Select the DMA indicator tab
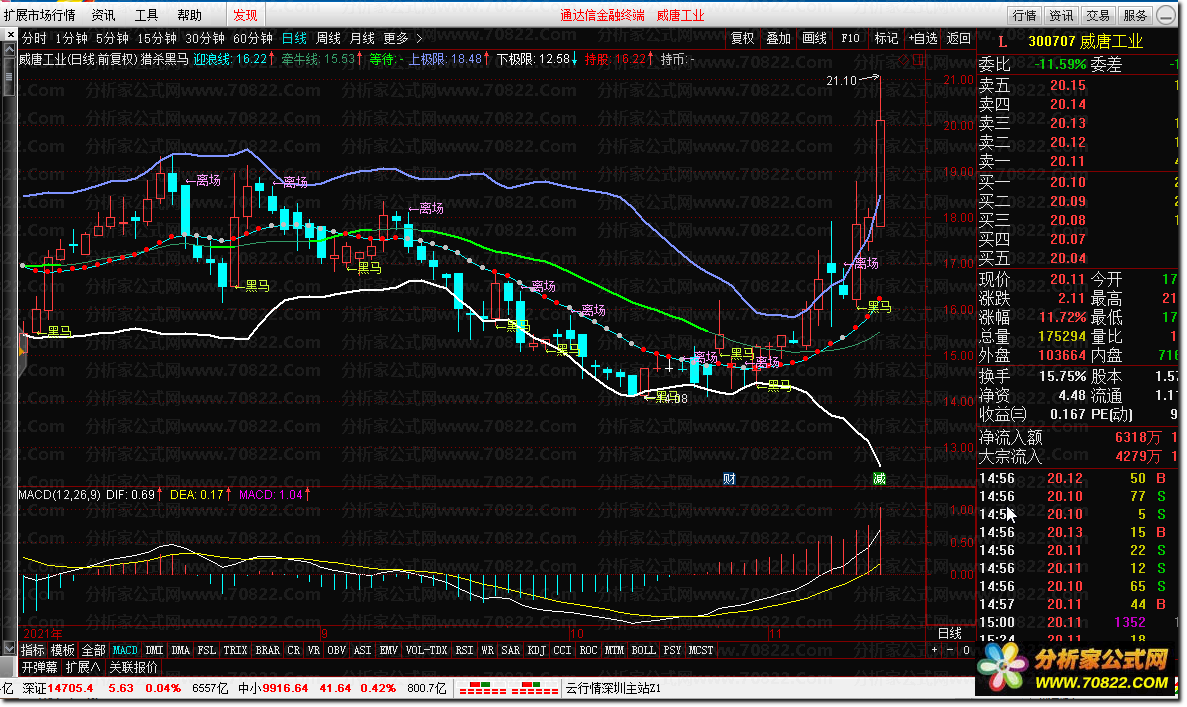This screenshot has height=707, width=1187. click(x=180, y=650)
